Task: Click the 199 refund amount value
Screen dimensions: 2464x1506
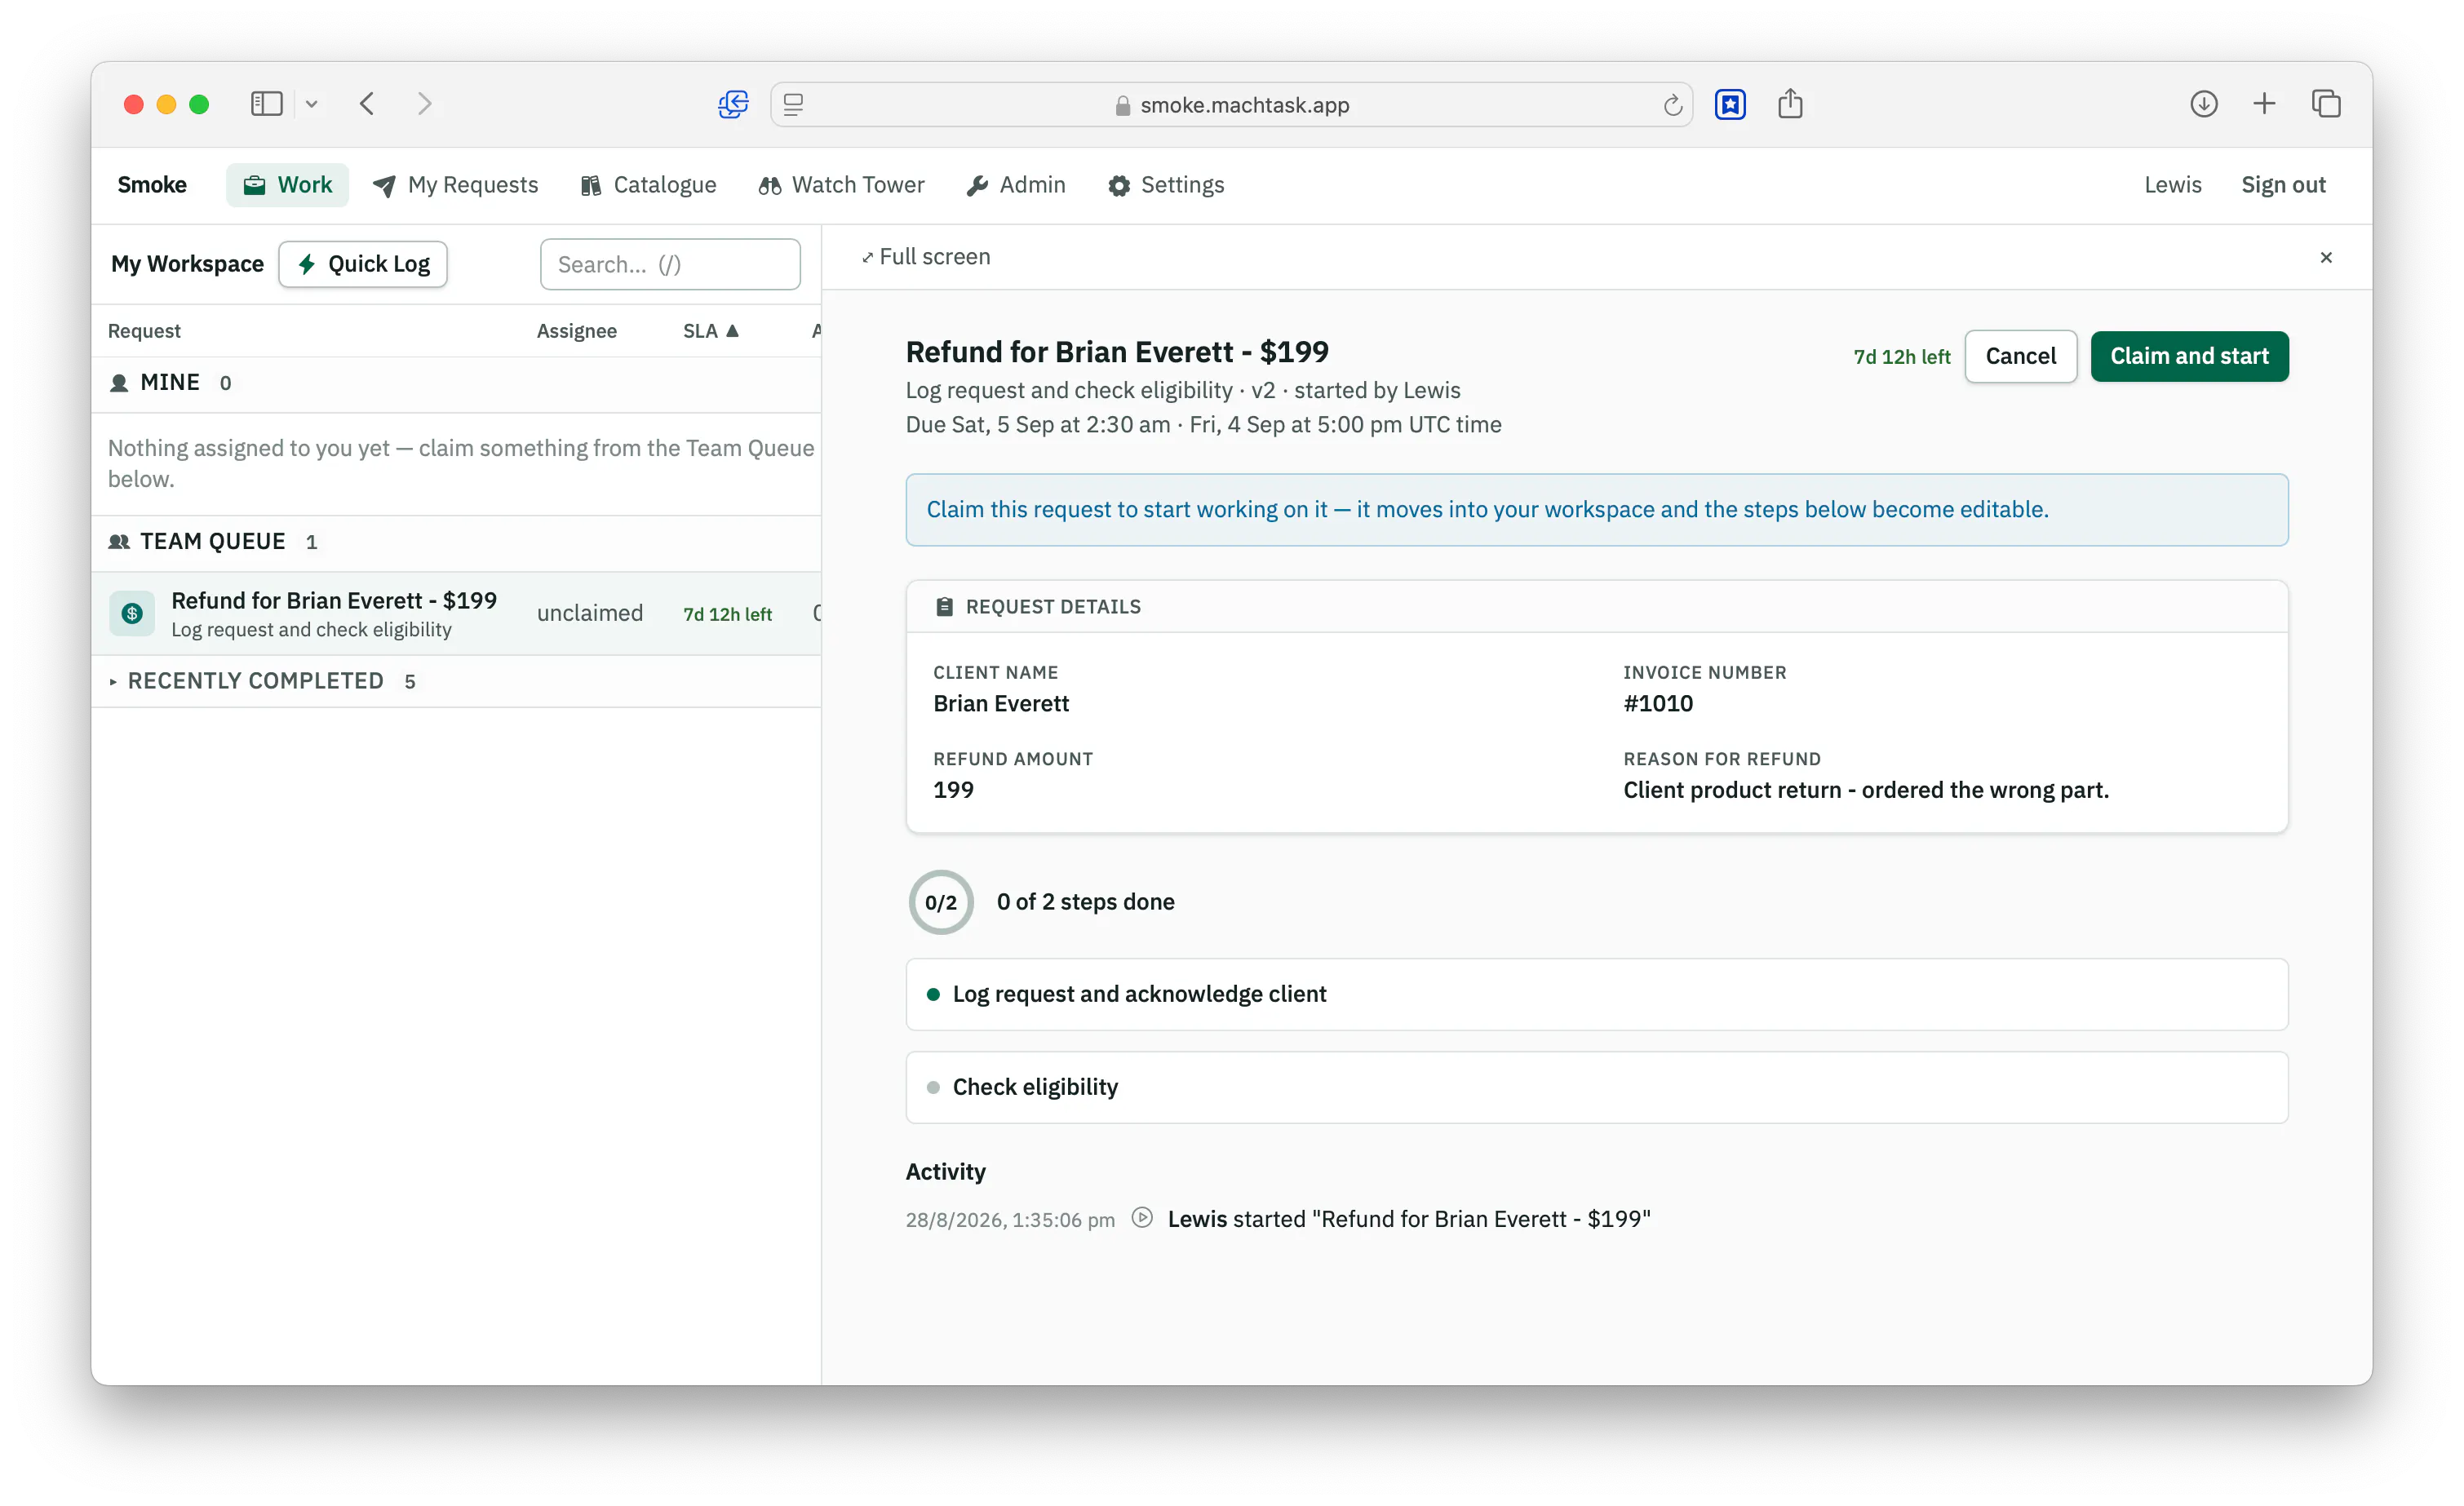Action: (953, 790)
